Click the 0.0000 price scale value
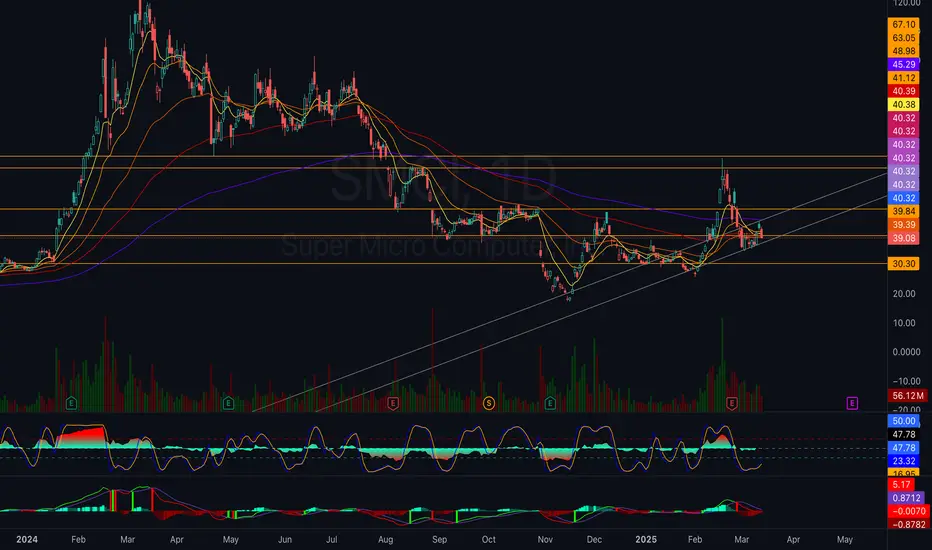932x550 pixels. [906, 352]
